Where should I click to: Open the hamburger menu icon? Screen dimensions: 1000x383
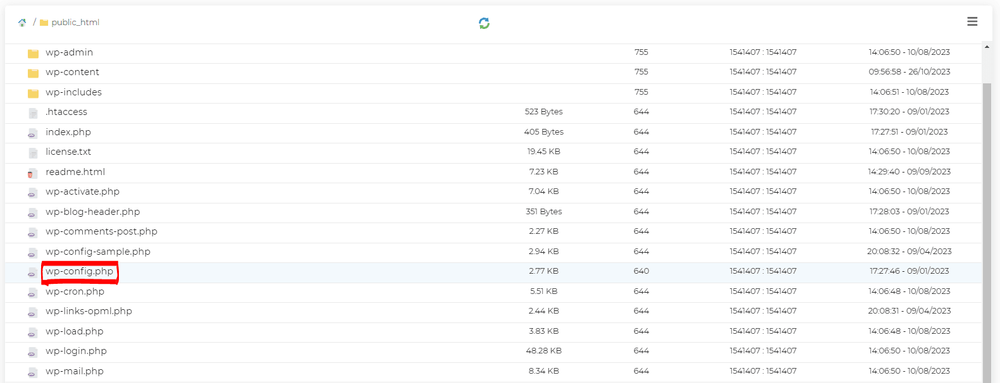tap(972, 22)
